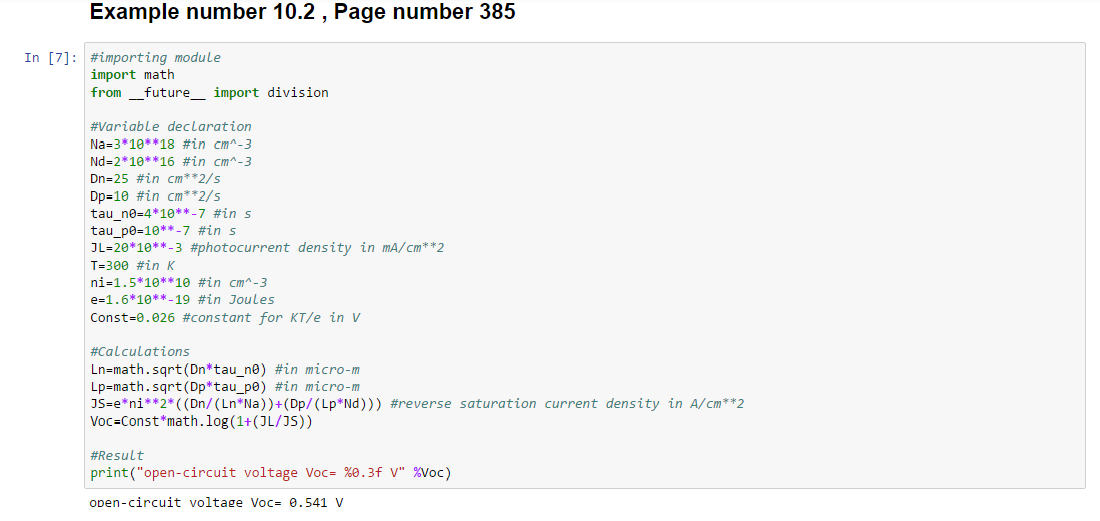1100x521 pixels.
Task: Click the Nd=2*10**16 assignment line
Action: (170, 161)
